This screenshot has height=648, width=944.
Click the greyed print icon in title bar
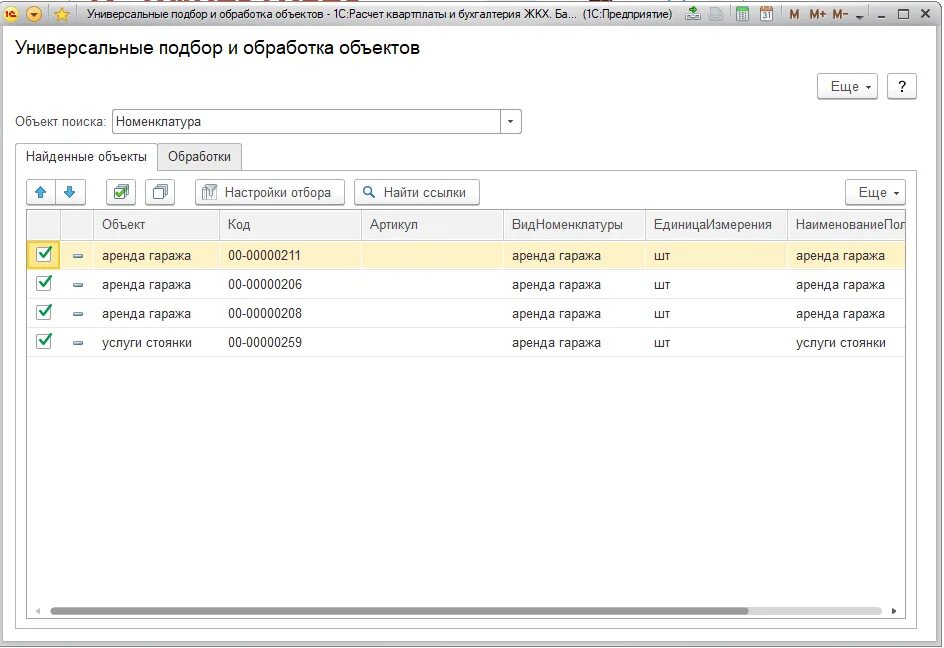(716, 13)
